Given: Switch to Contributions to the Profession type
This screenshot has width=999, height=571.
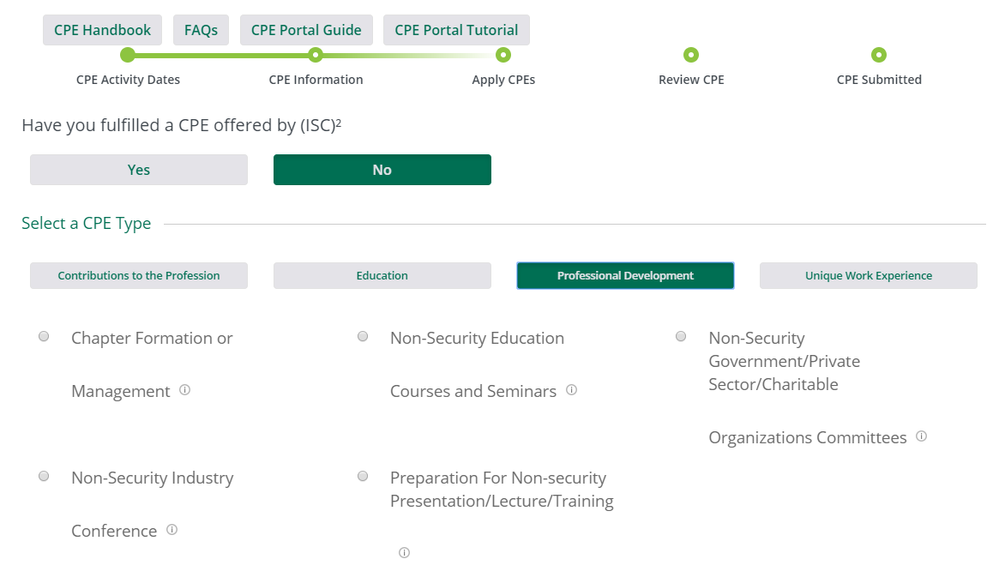Looking at the screenshot, I should click(x=139, y=276).
